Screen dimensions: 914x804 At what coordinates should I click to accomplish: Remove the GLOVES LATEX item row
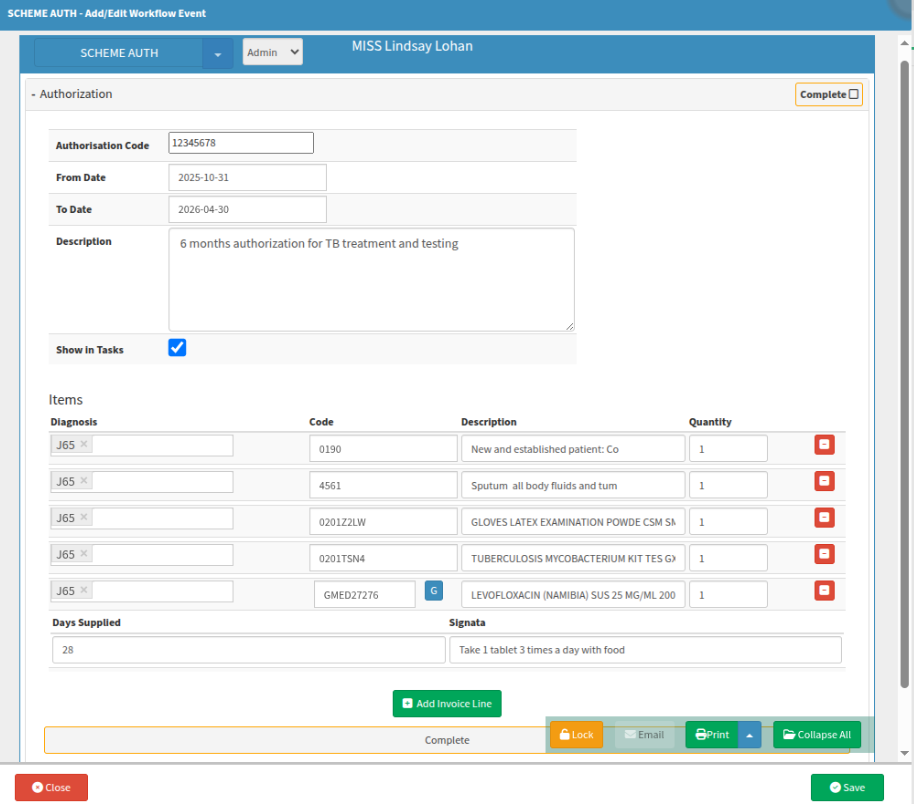coord(824,518)
